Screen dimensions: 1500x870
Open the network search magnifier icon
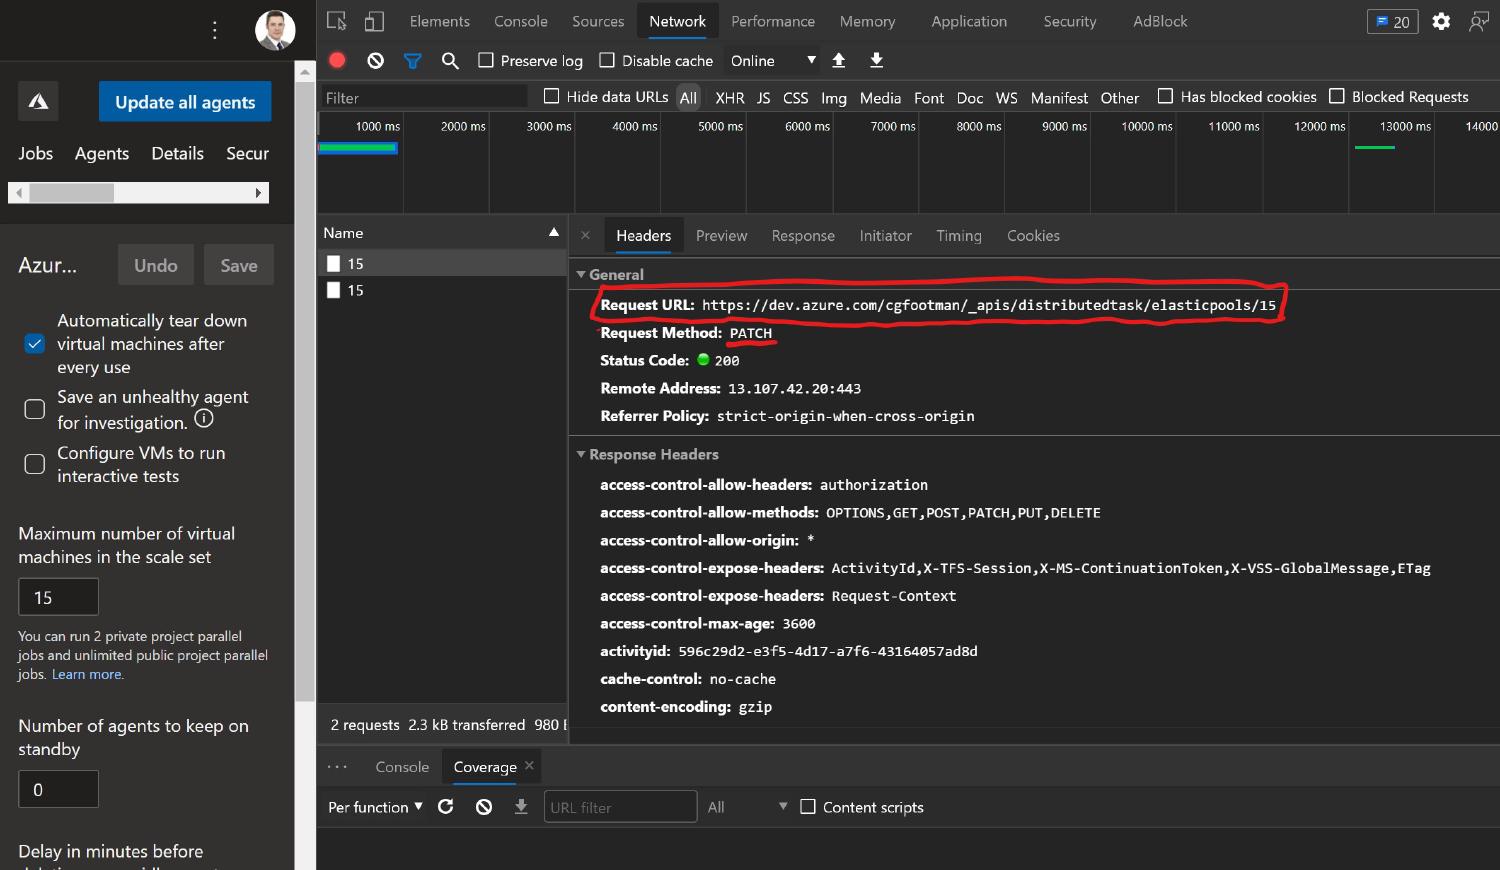click(x=450, y=61)
